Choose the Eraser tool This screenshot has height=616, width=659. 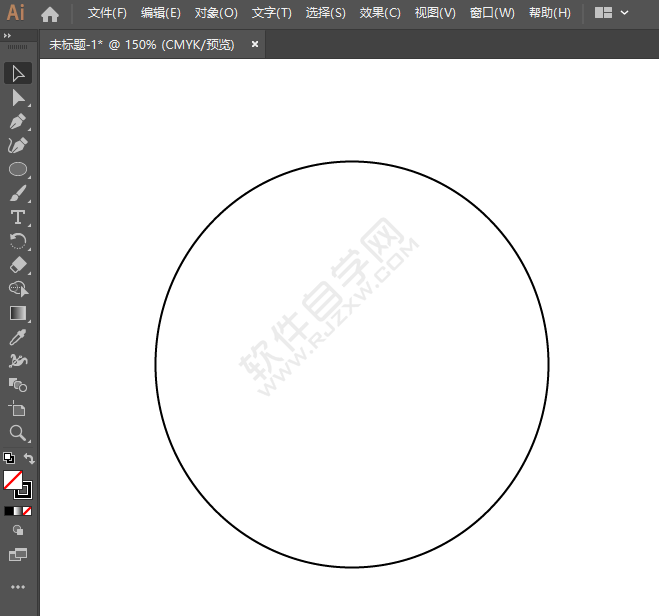pyautogui.click(x=18, y=265)
